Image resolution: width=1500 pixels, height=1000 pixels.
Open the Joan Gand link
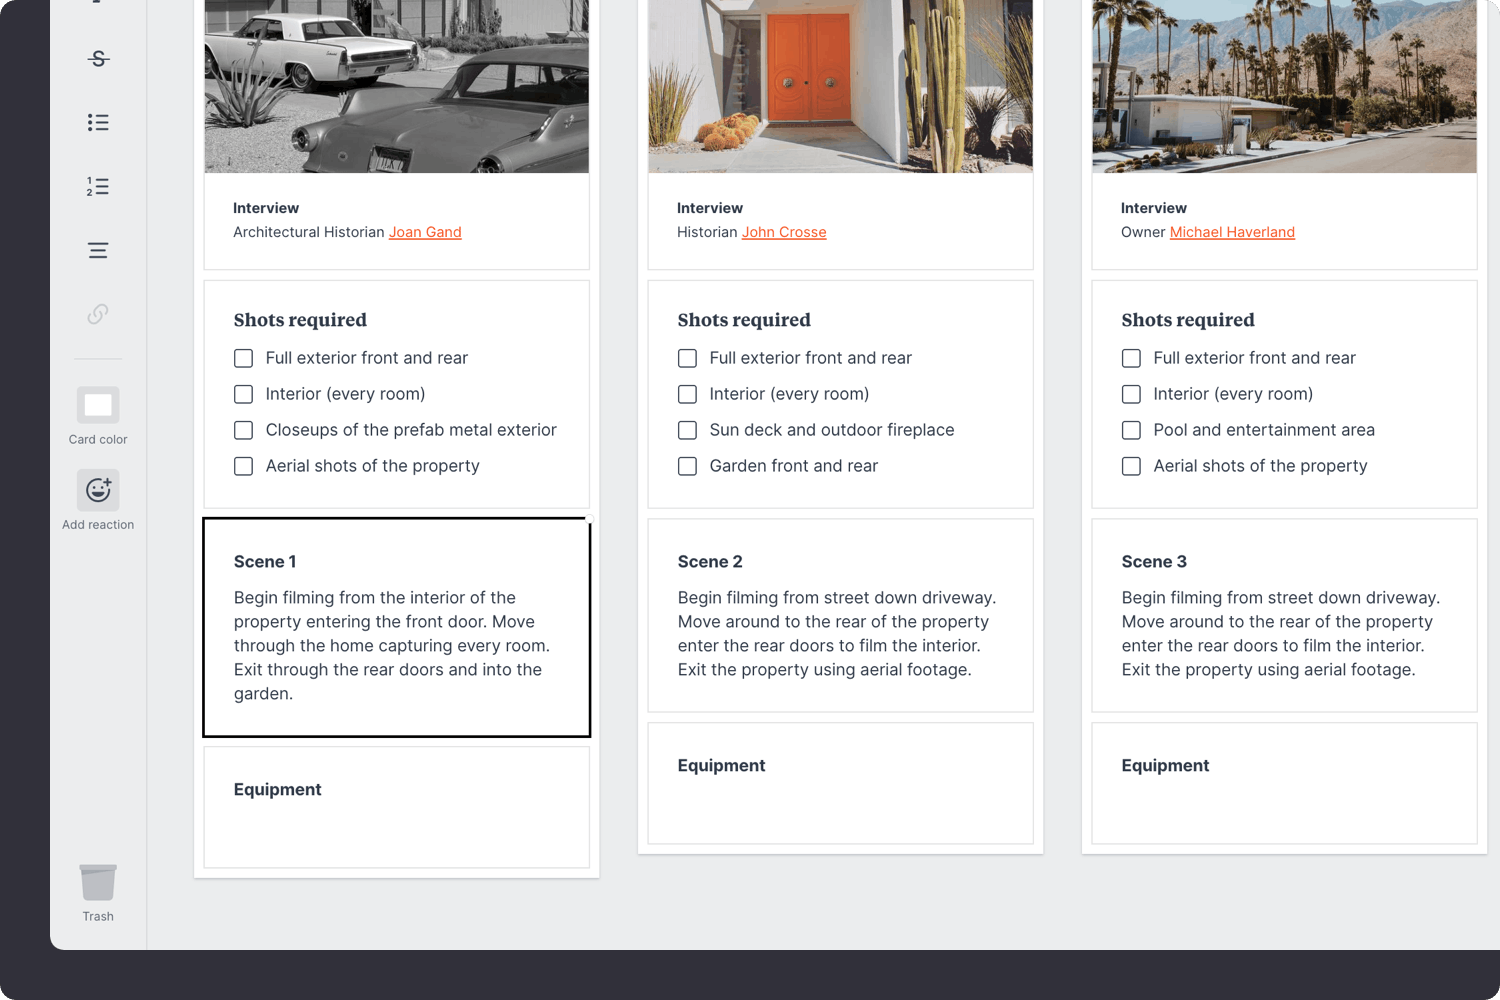click(425, 232)
